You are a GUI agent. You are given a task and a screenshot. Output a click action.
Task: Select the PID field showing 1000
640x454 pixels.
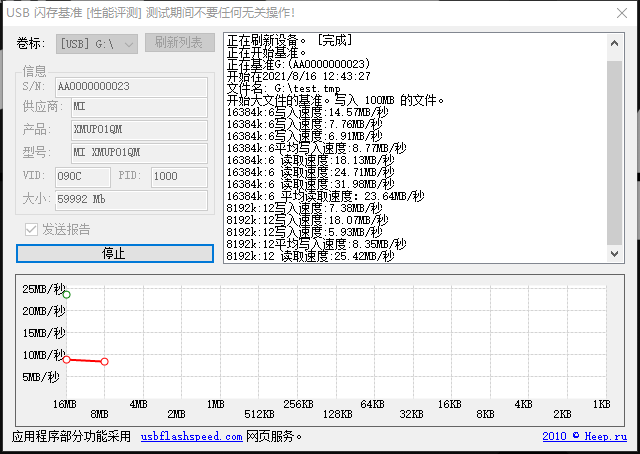click(x=177, y=176)
